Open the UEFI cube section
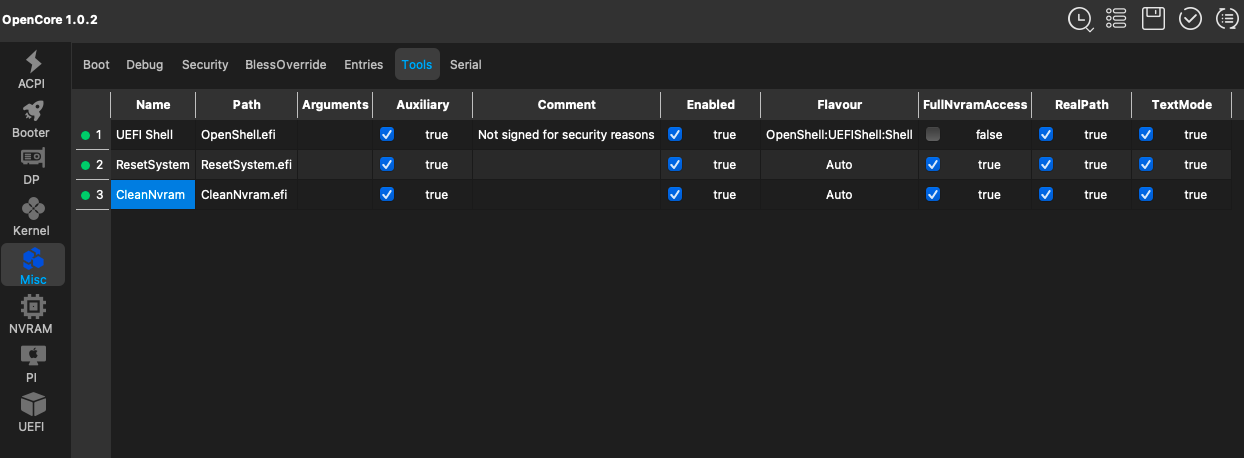Image resolution: width=1244 pixels, height=458 pixels. pyautogui.click(x=32, y=412)
